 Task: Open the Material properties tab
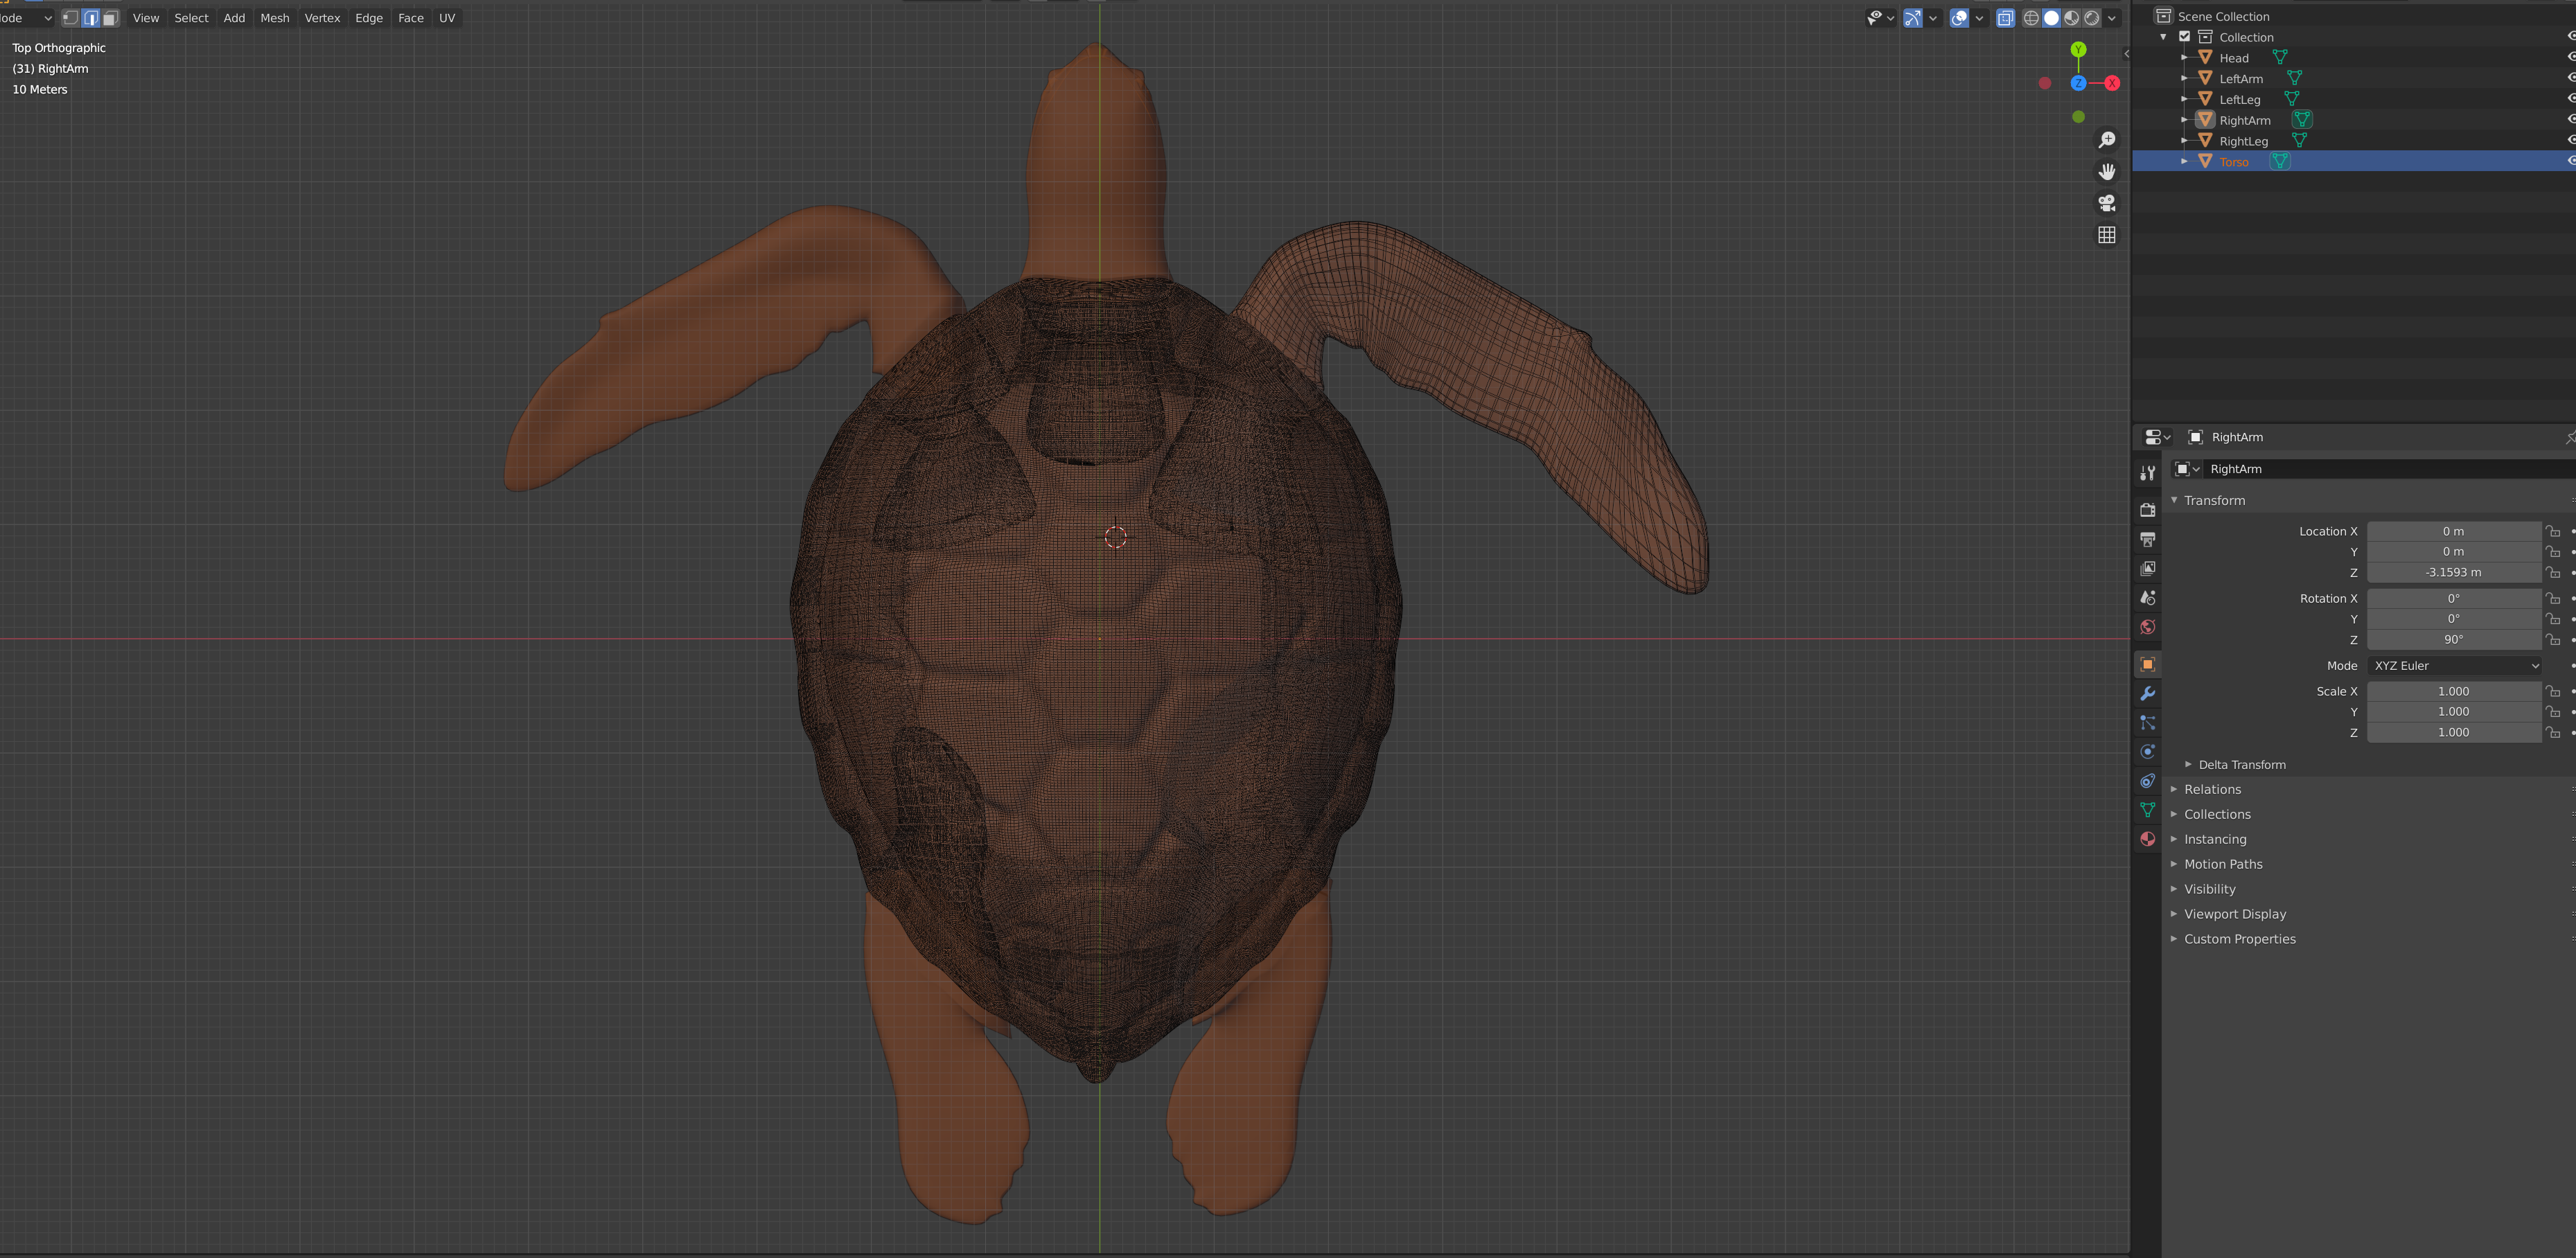(x=2147, y=839)
